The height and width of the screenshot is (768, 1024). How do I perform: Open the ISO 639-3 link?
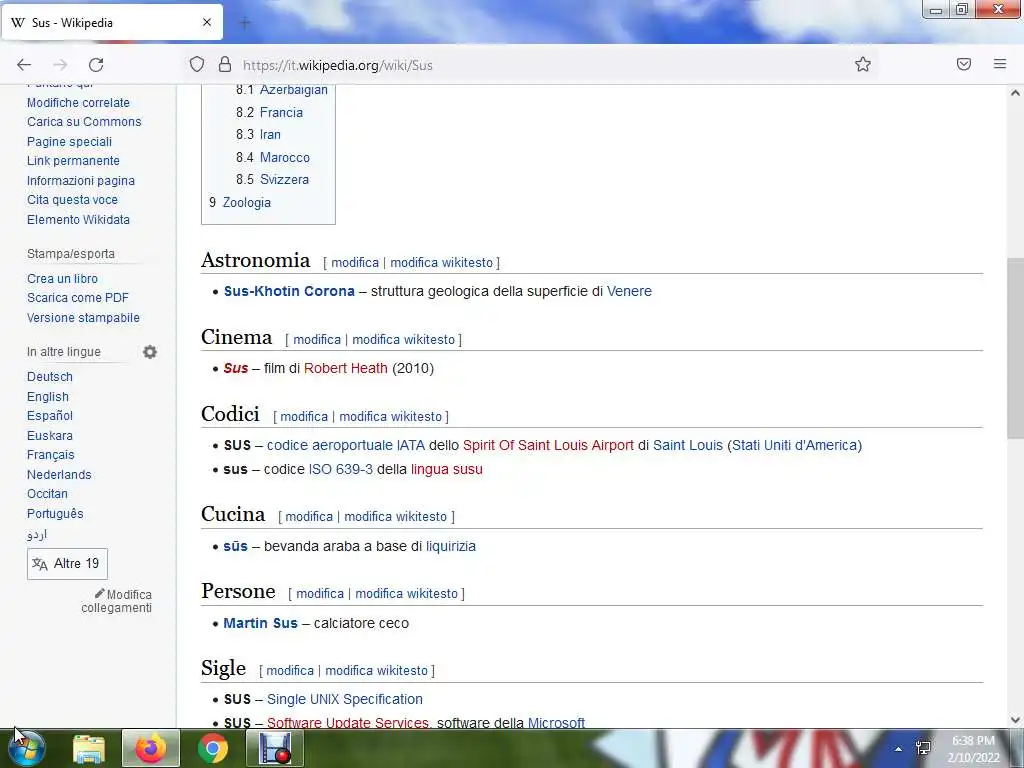click(341, 470)
